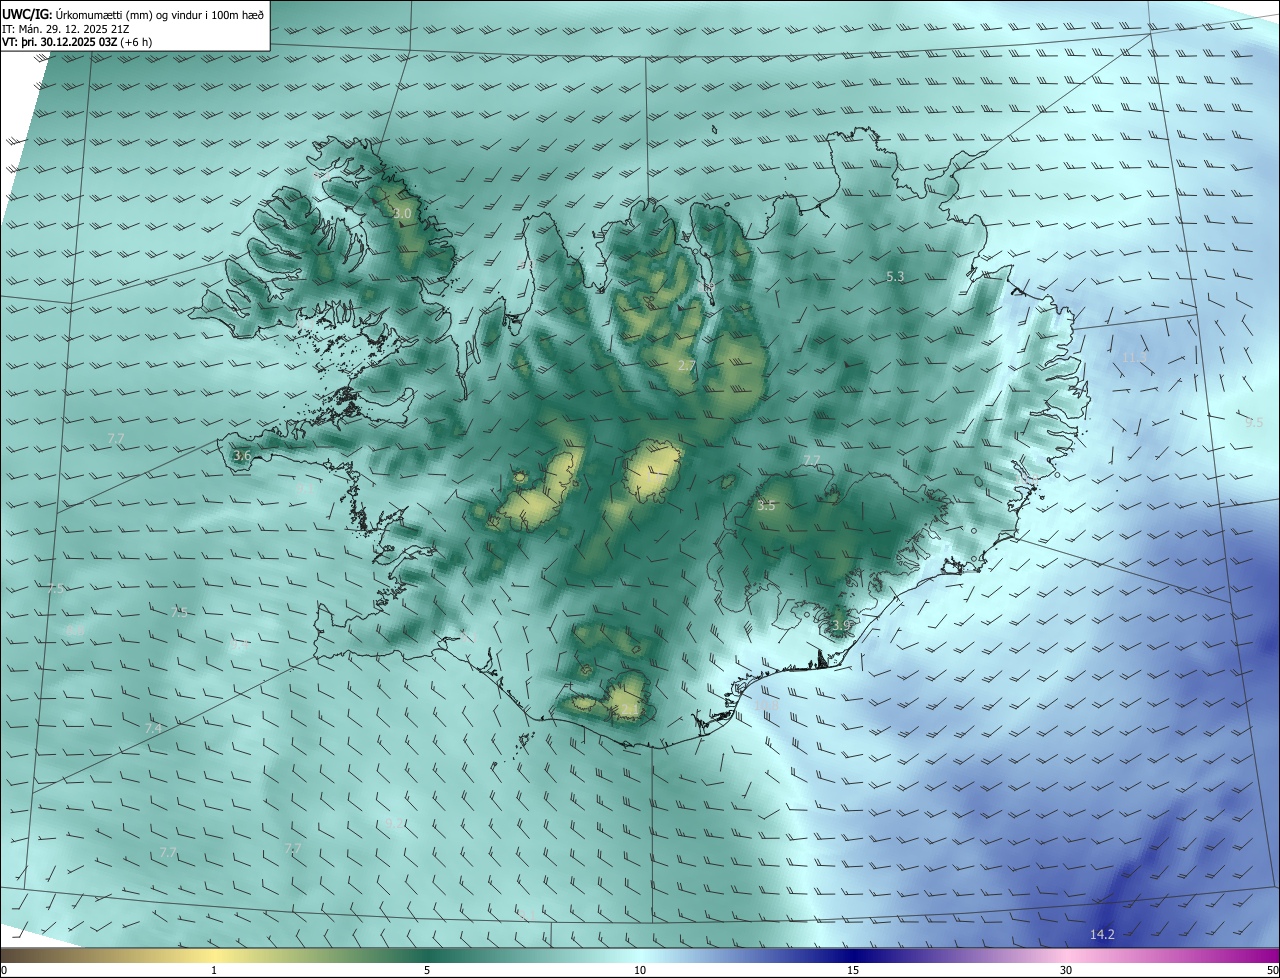
Task: Click the 7.4 value label southwest of Iceland
Action: tap(153, 729)
